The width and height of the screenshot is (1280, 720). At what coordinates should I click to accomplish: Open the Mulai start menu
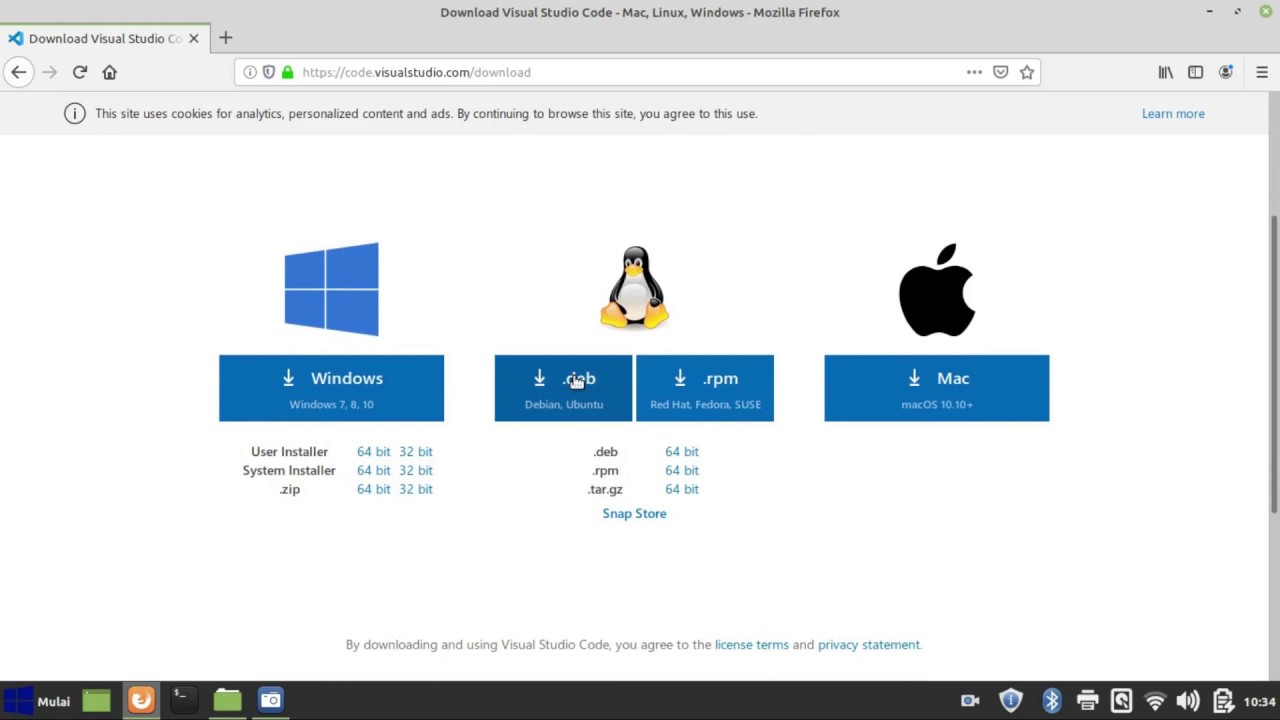tap(37, 701)
